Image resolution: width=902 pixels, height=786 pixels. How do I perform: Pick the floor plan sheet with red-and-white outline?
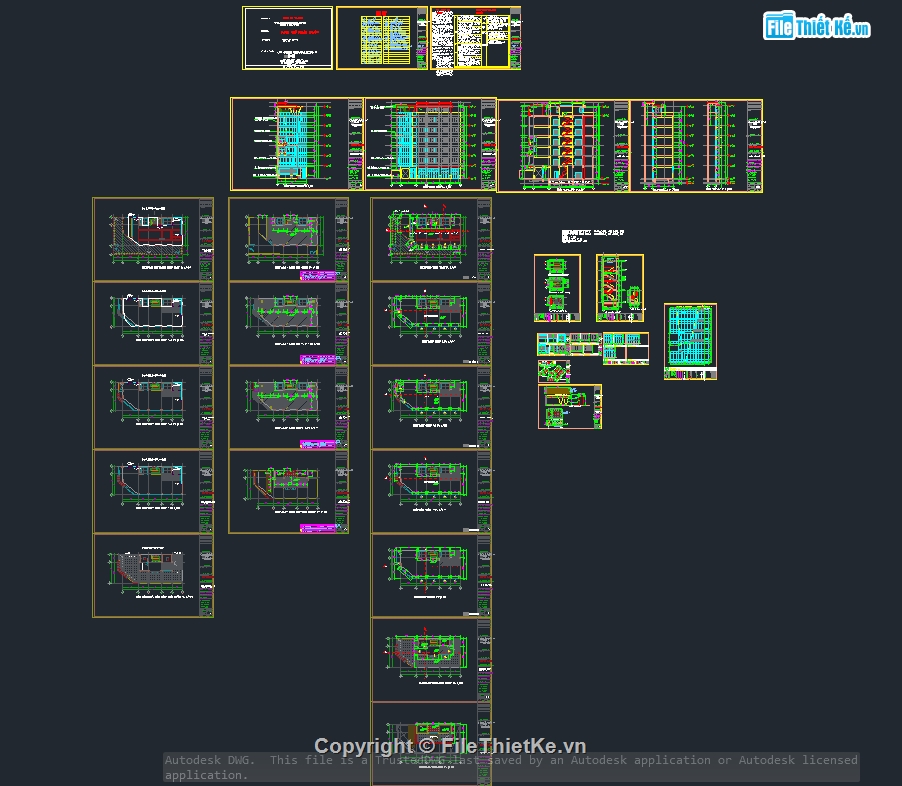(153, 239)
